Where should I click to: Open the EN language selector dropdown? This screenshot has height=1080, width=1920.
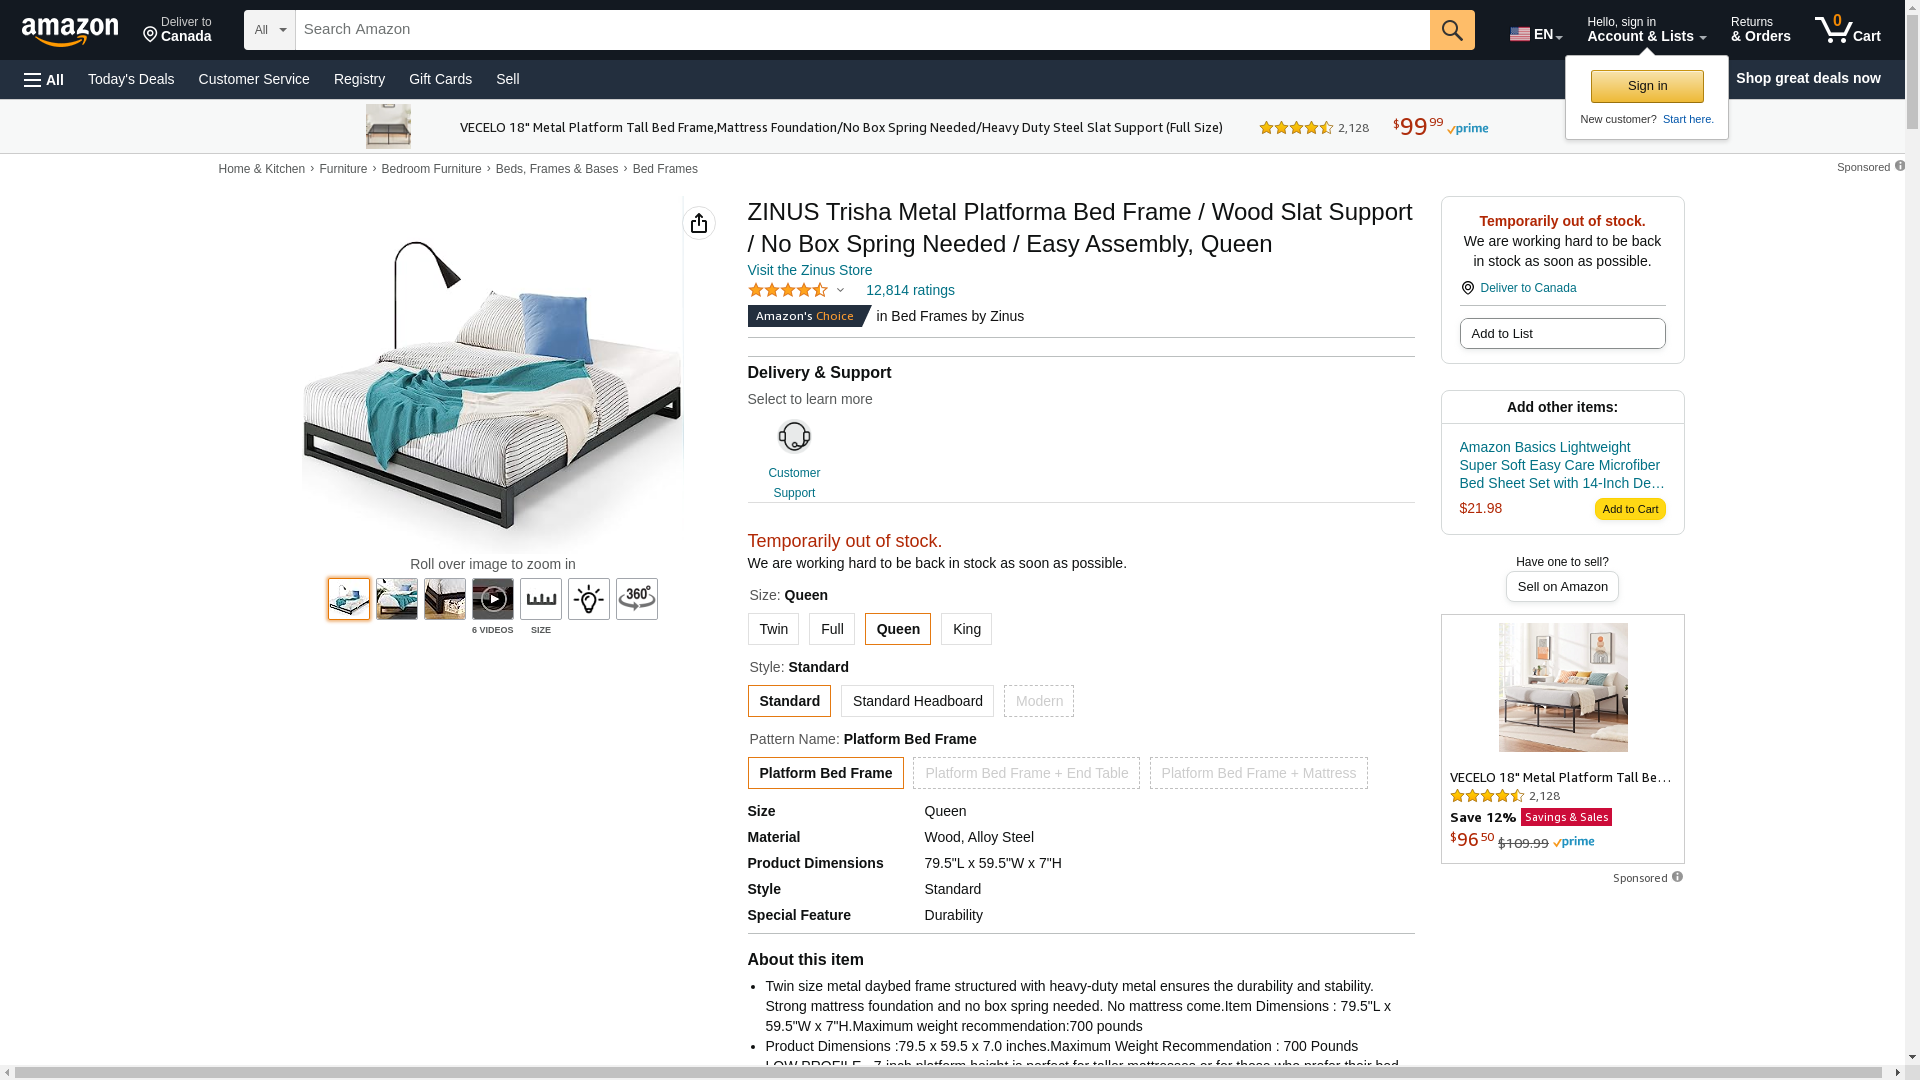coord(1536,34)
